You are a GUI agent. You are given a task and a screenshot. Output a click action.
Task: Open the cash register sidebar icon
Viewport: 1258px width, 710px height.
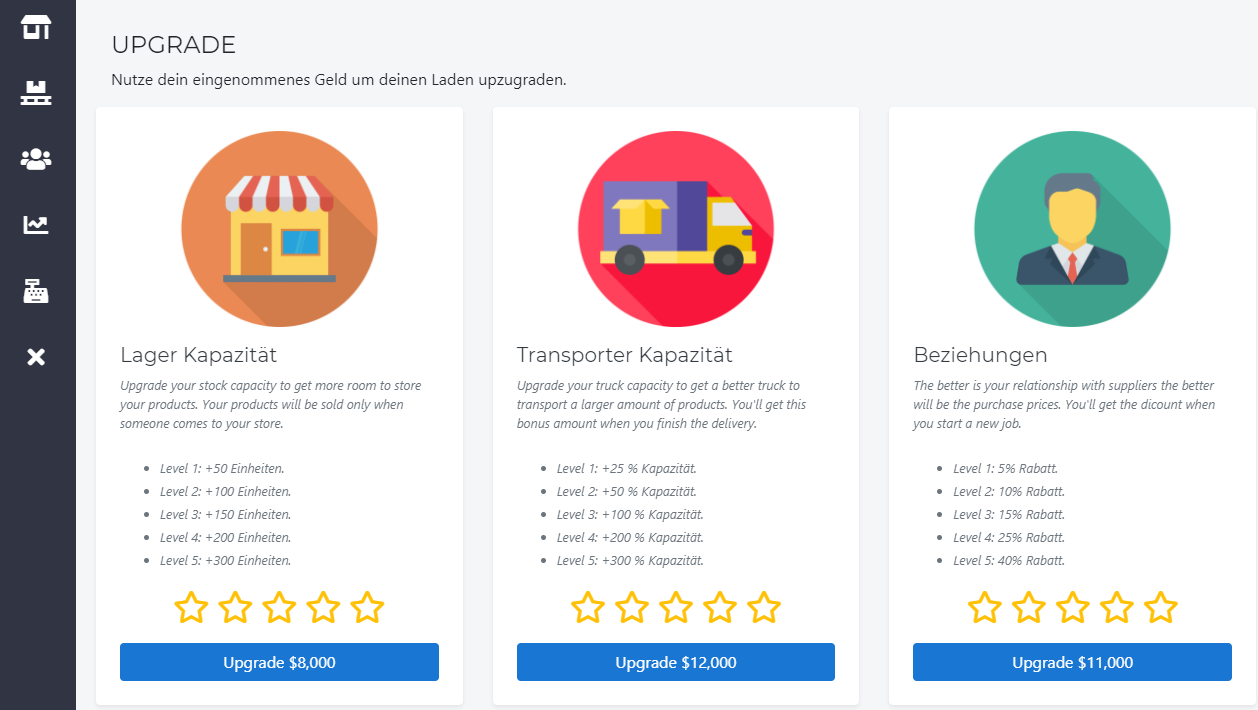36,291
